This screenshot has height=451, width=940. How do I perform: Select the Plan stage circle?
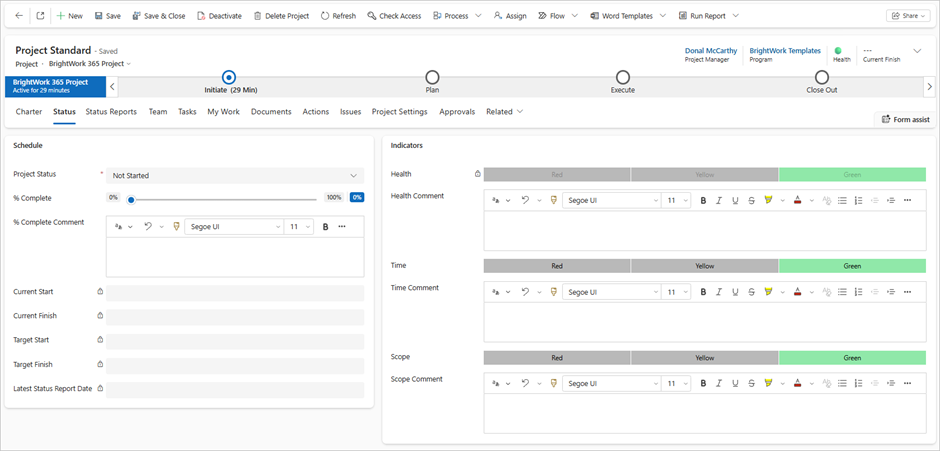432,77
